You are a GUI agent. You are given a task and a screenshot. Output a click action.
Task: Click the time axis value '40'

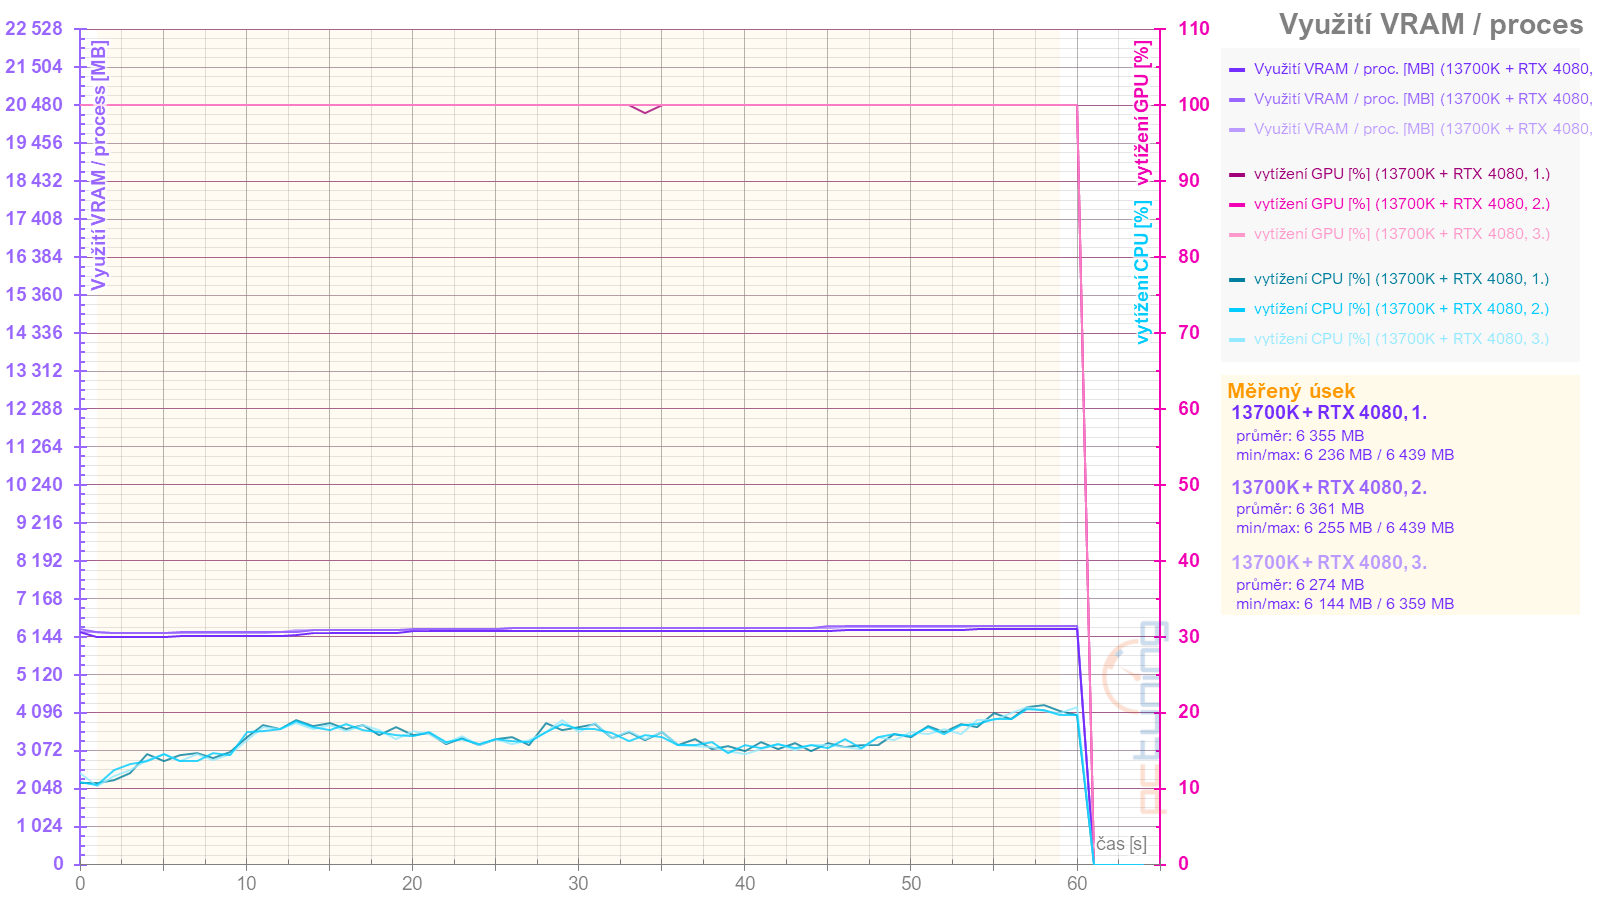point(744,884)
